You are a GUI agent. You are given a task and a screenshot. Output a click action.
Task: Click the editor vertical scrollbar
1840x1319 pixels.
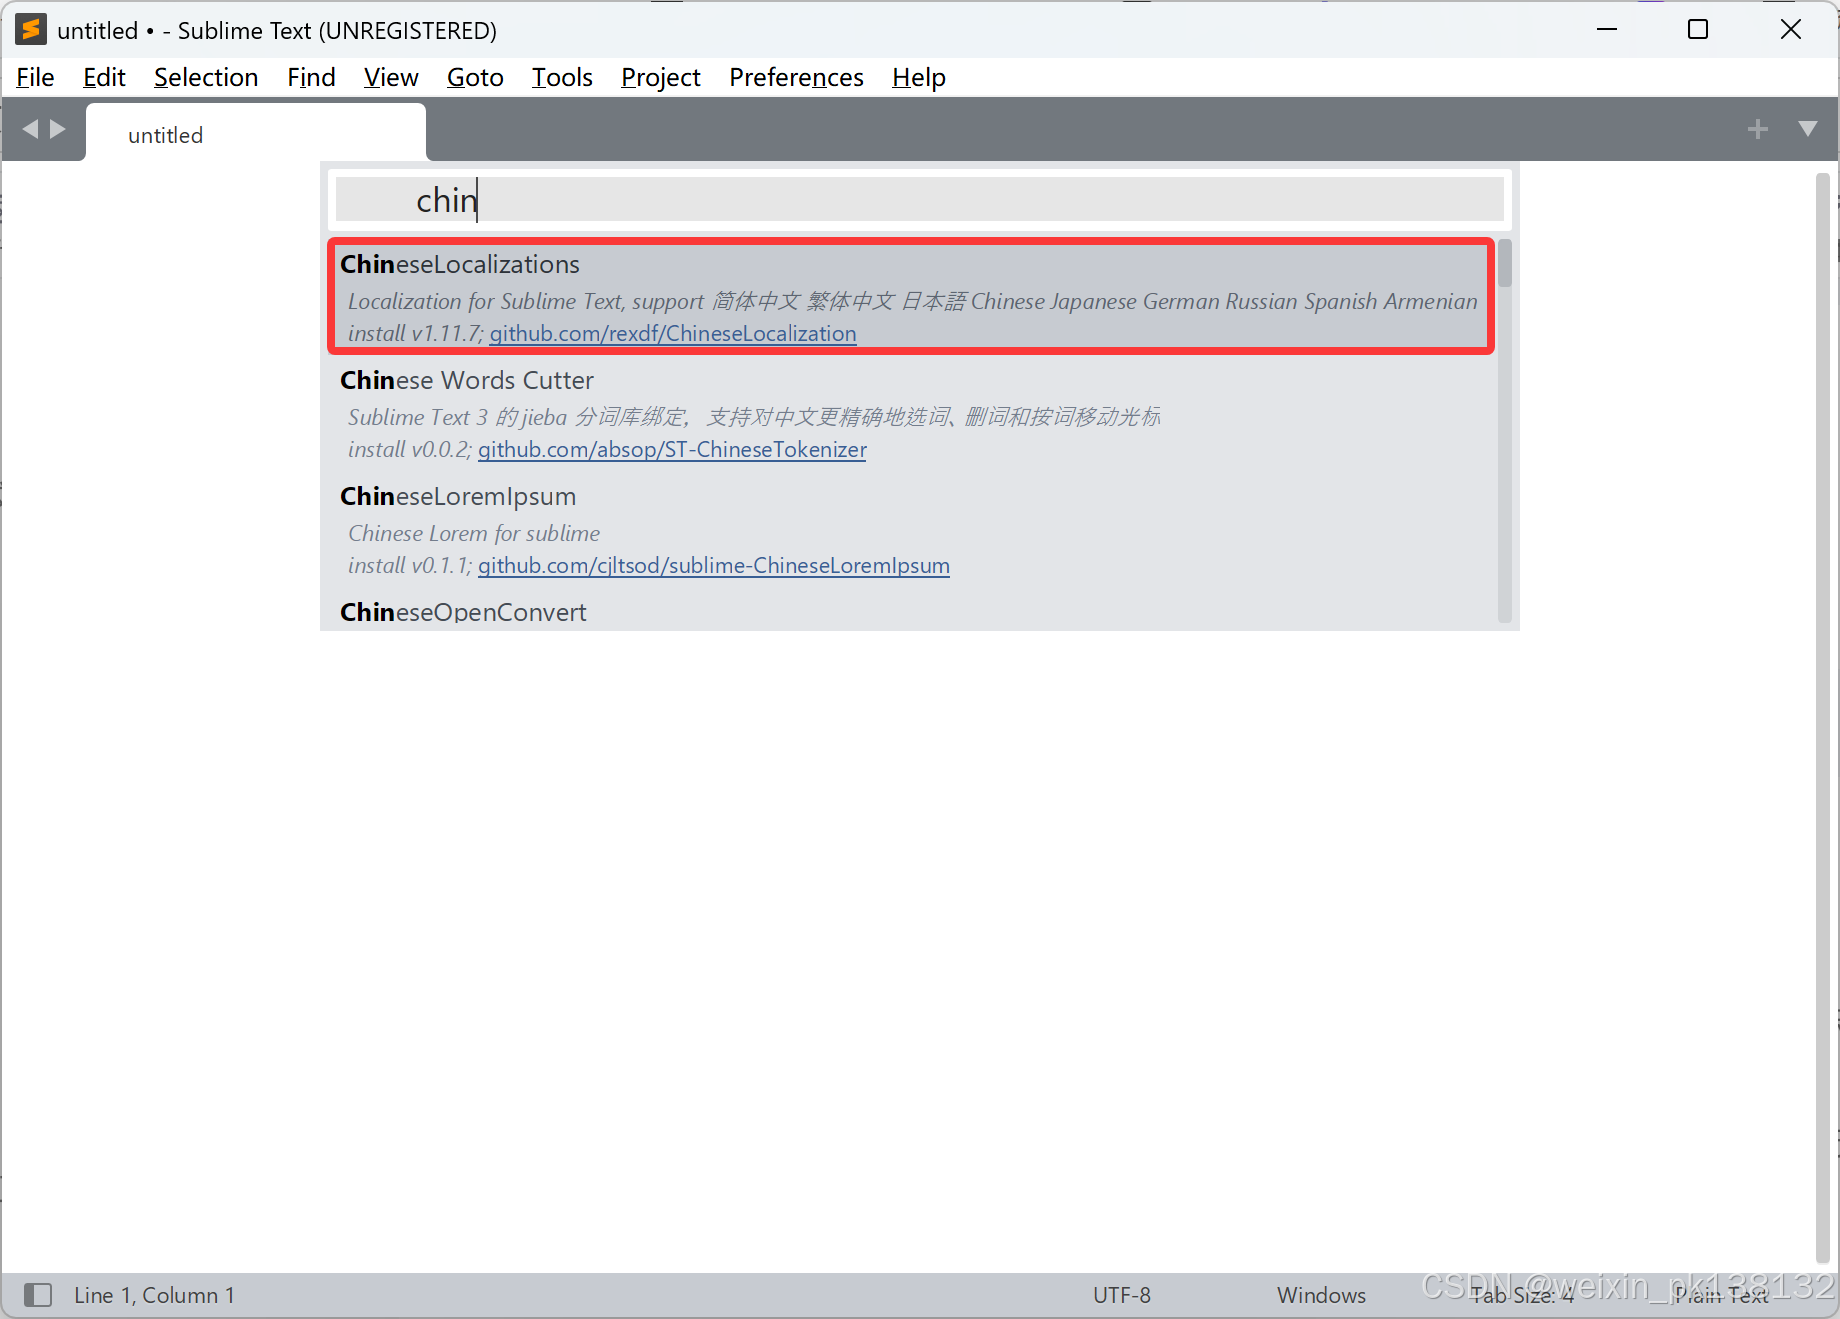(x=1822, y=718)
